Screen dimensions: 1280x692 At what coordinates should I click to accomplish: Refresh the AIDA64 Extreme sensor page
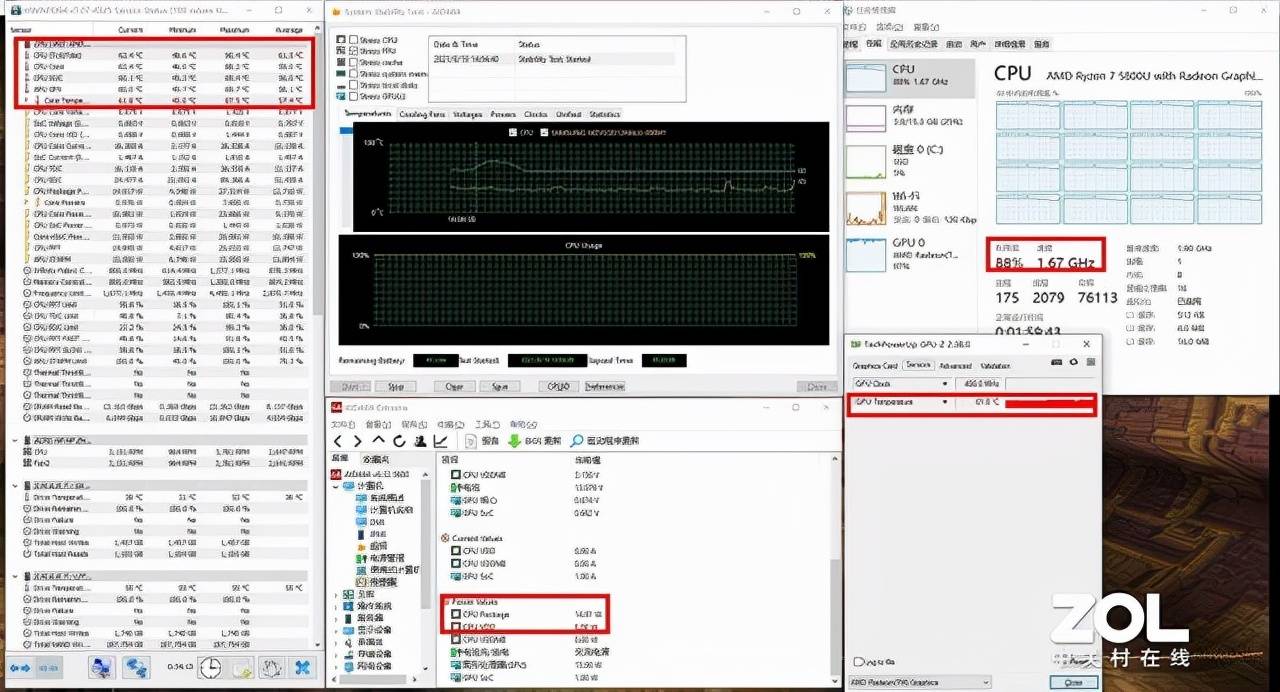click(399, 441)
